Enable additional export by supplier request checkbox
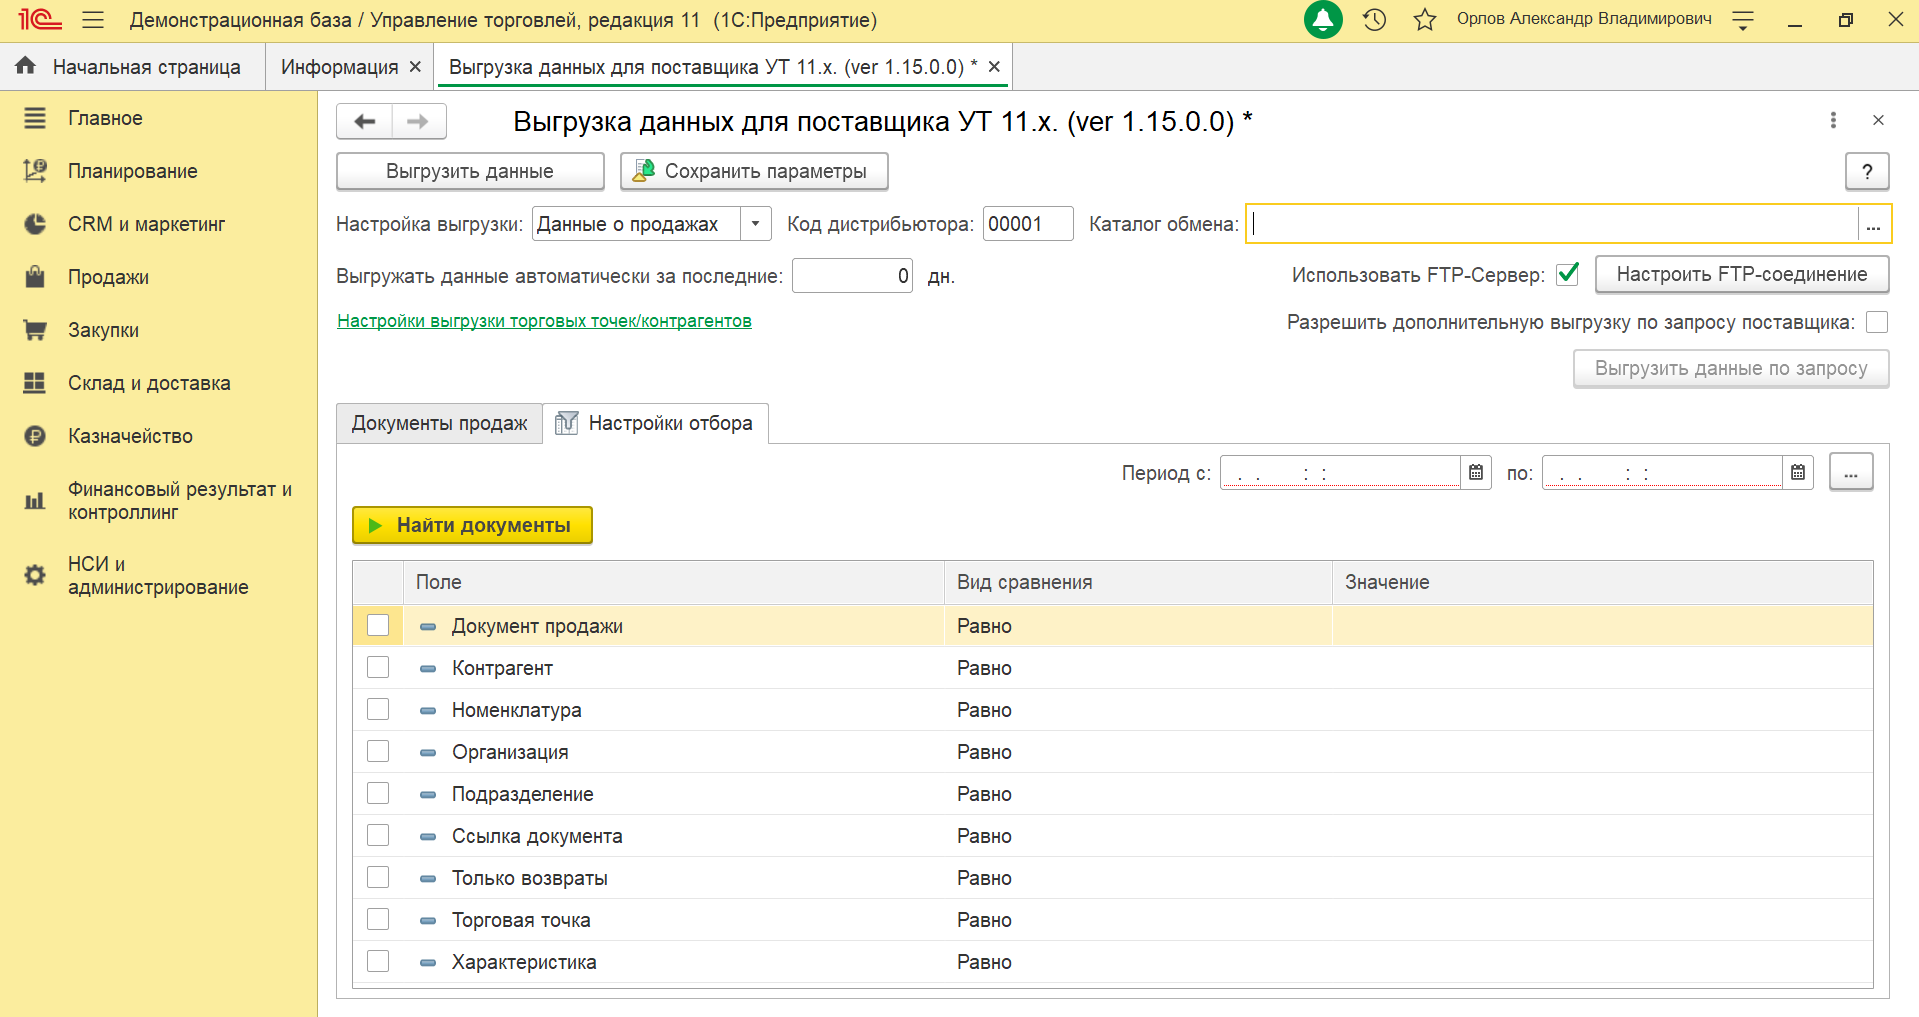 click(x=1877, y=322)
